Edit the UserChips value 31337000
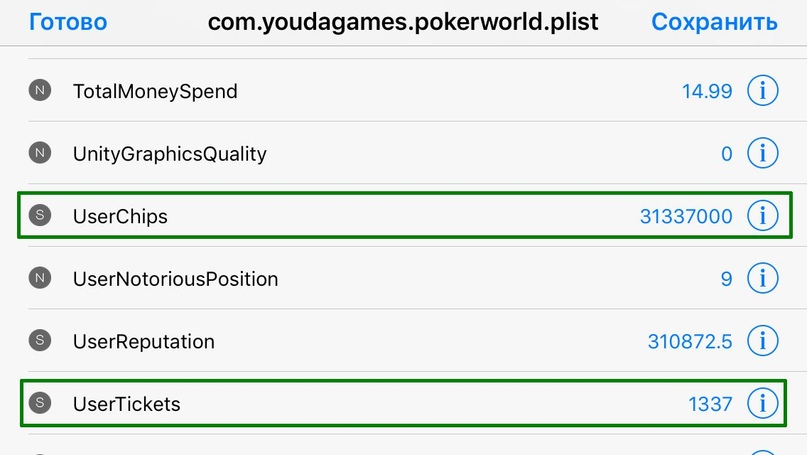The image size is (807, 455). click(685, 216)
